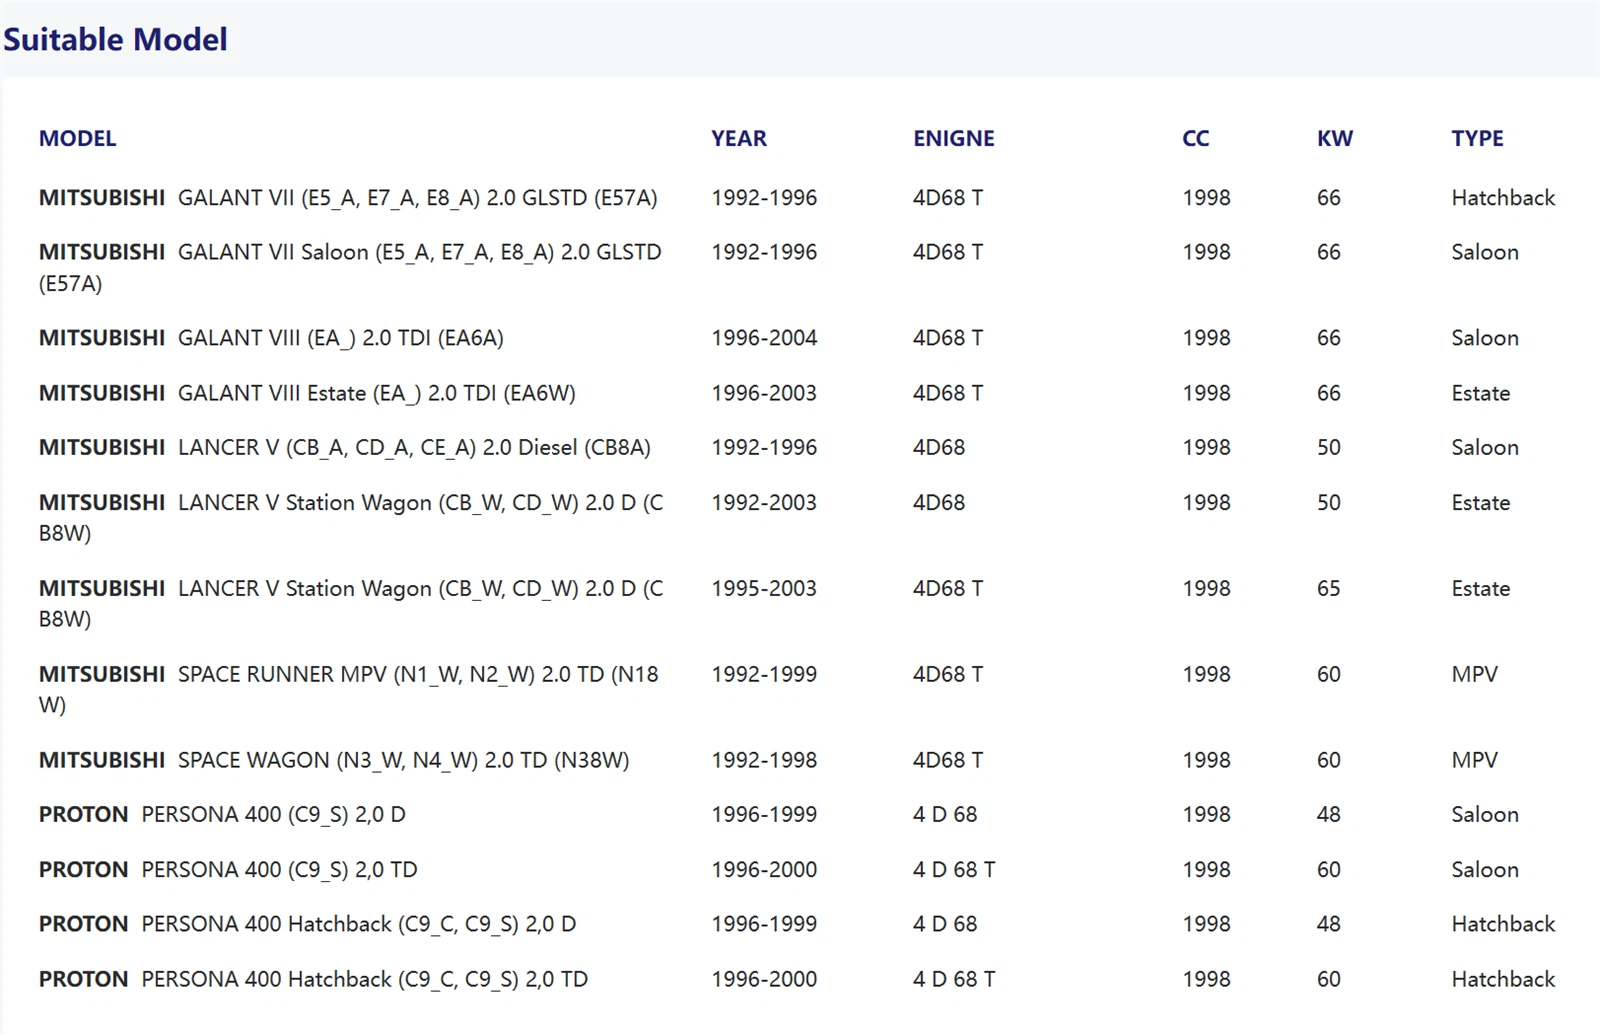Click the GALANT VII Saloon model entry
Image resolution: width=1600 pixels, height=1035 pixels.
click(x=350, y=253)
